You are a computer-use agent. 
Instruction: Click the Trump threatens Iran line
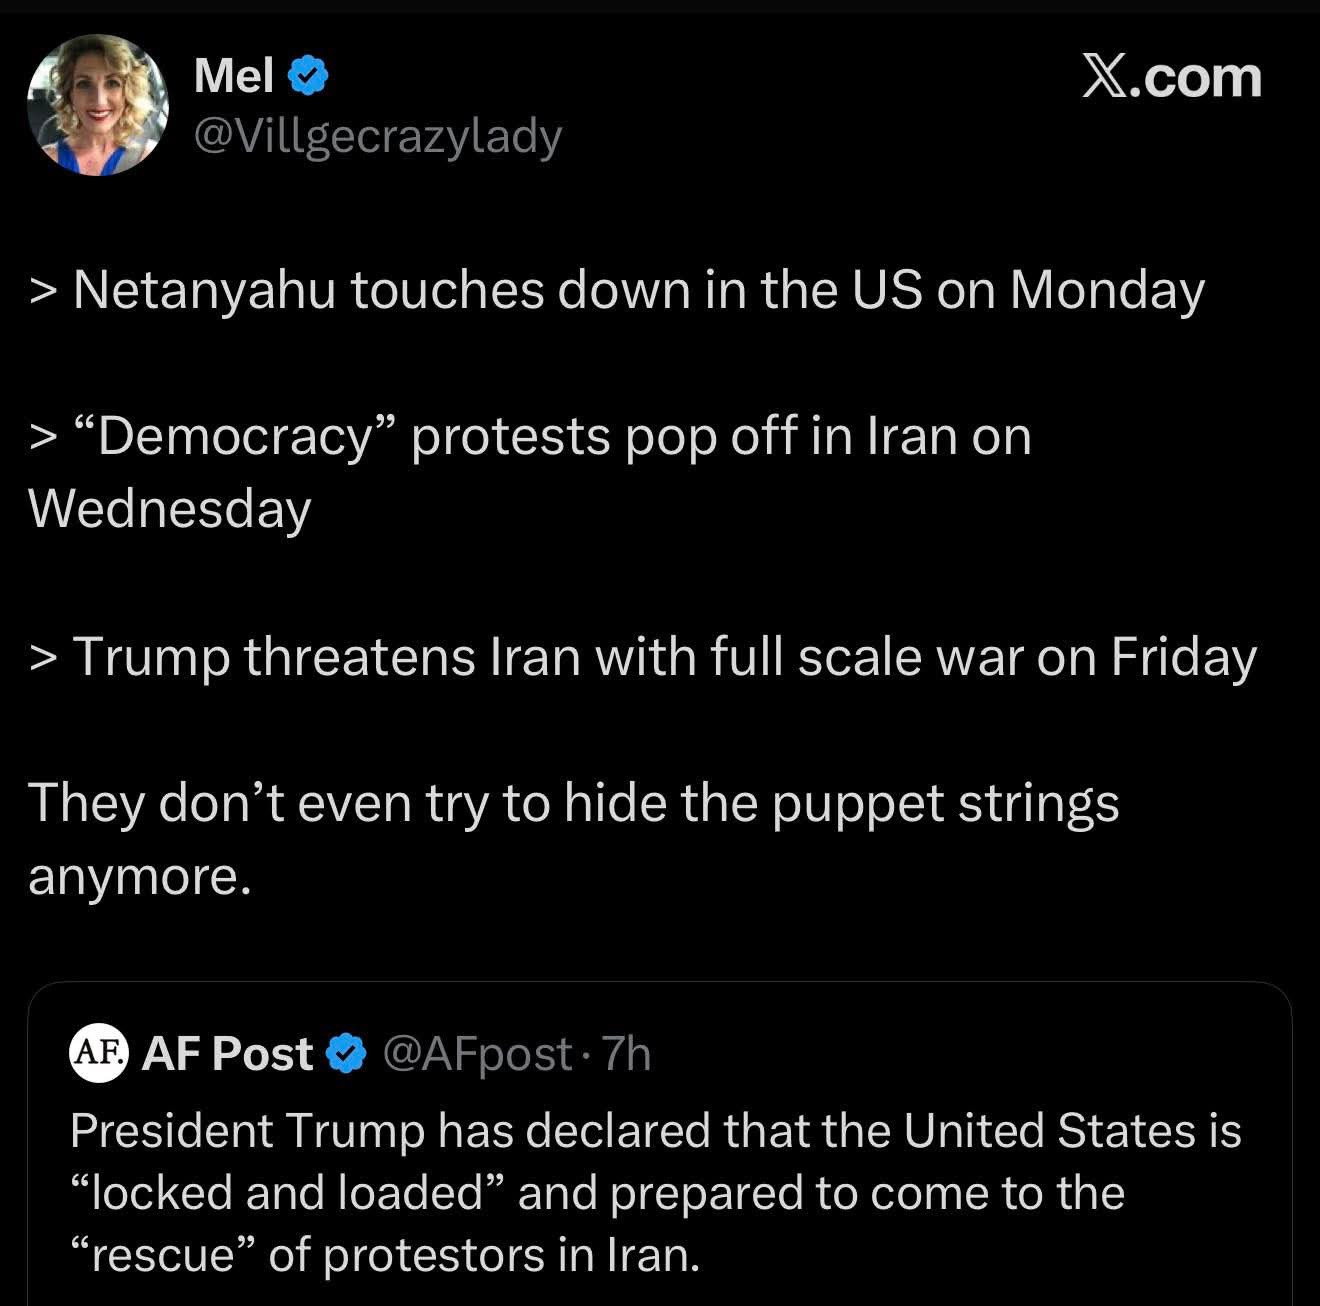(x=642, y=657)
